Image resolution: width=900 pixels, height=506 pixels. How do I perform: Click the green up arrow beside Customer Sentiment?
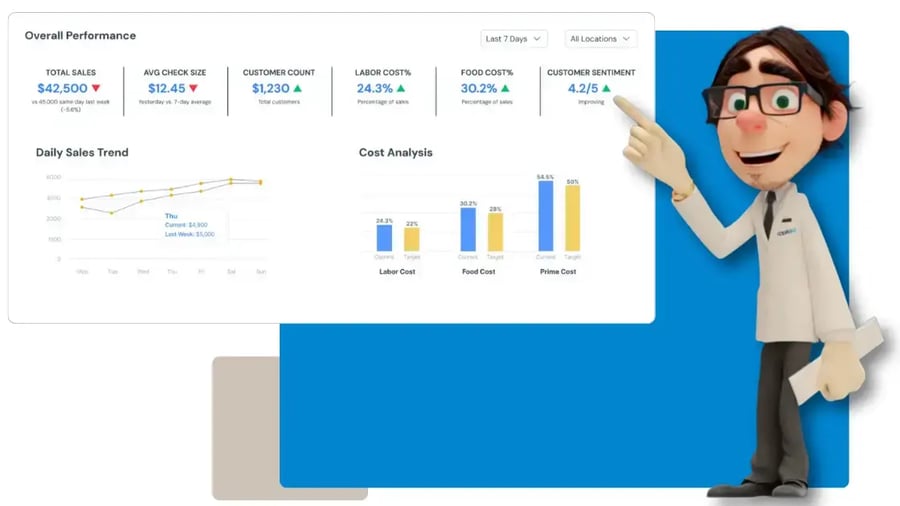point(606,88)
